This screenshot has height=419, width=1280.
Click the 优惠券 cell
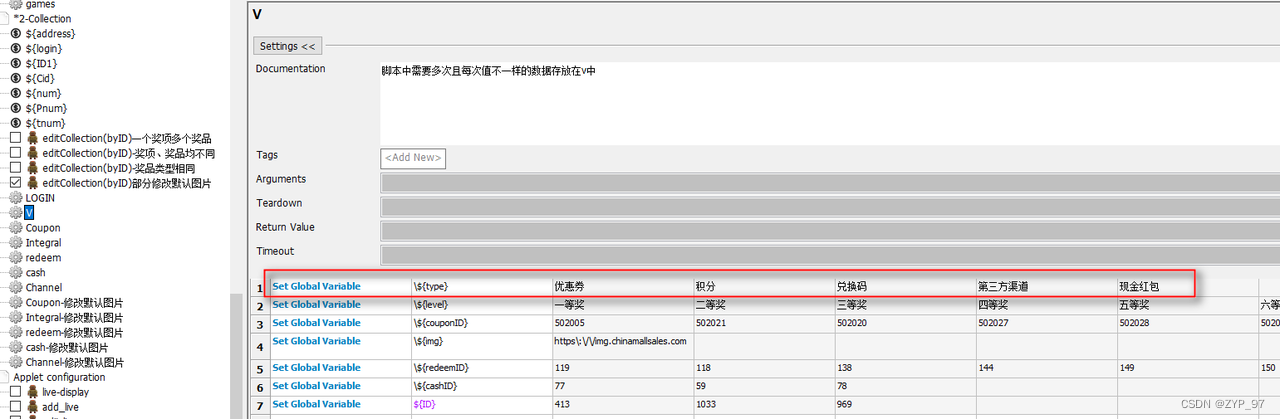tap(623, 286)
